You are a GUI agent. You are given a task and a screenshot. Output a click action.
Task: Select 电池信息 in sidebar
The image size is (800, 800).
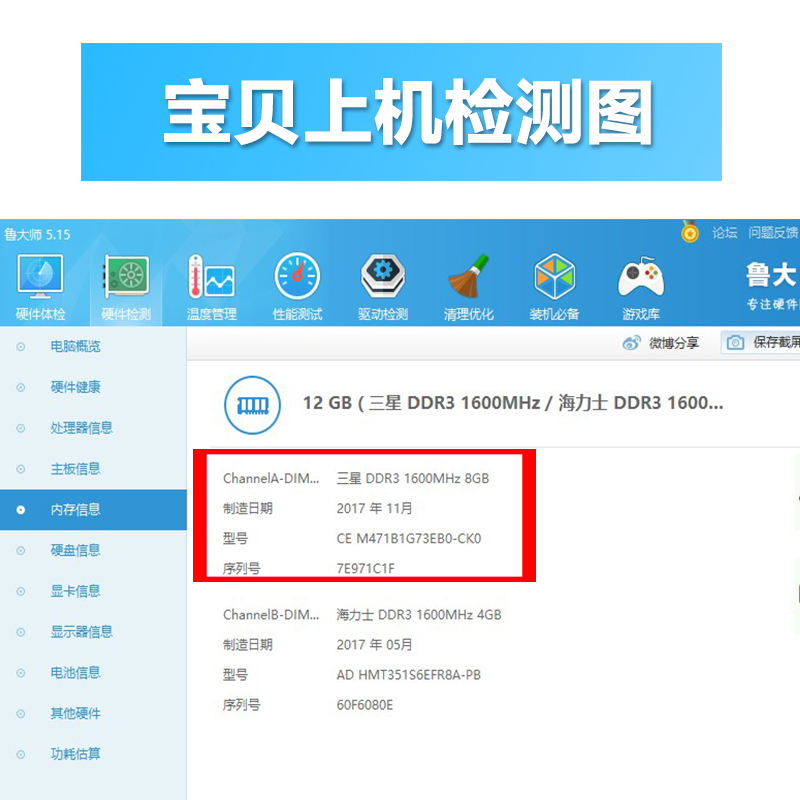click(x=76, y=673)
